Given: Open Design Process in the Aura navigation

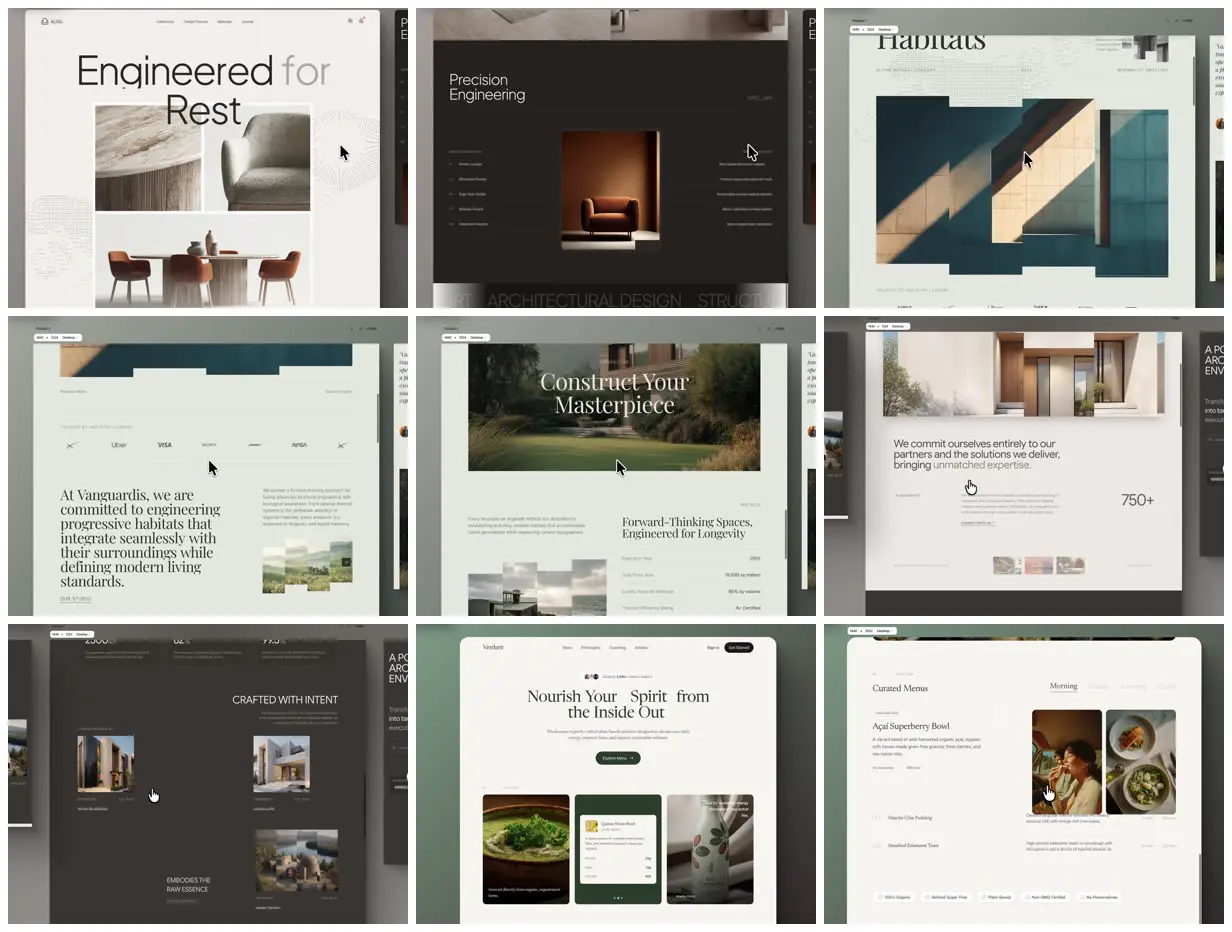Looking at the screenshot, I should click(196, 21).
